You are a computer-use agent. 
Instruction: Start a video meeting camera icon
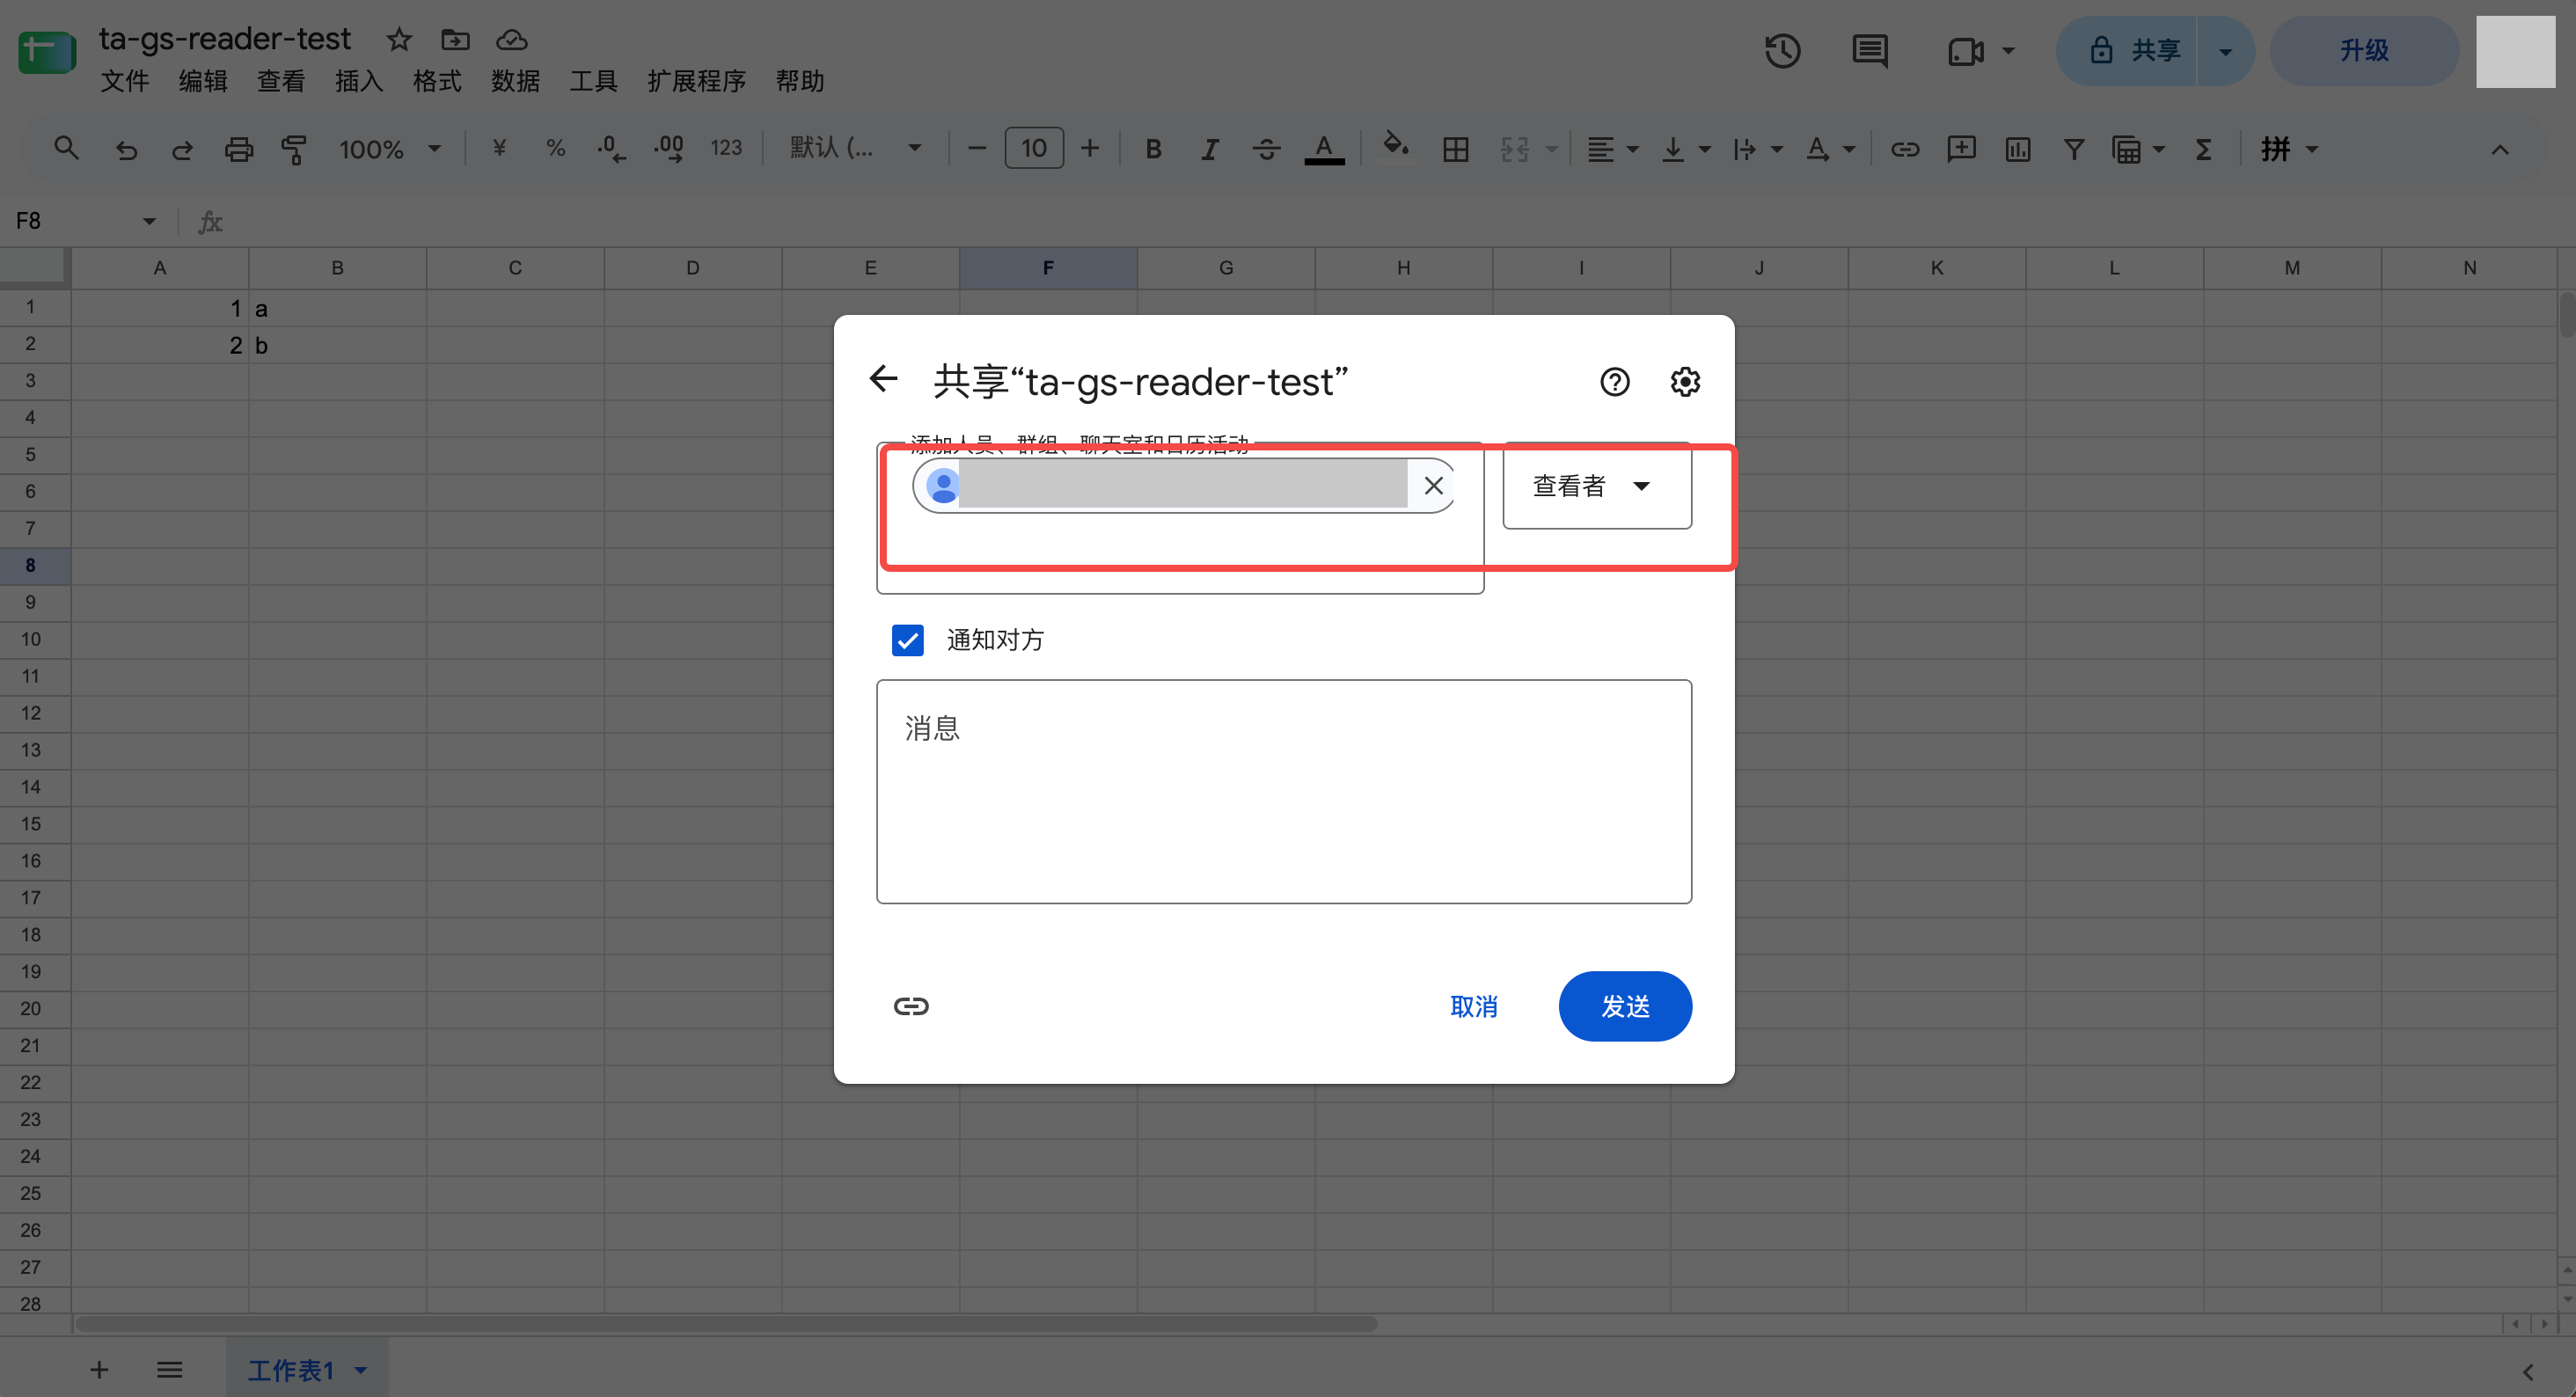[1965, 51]
